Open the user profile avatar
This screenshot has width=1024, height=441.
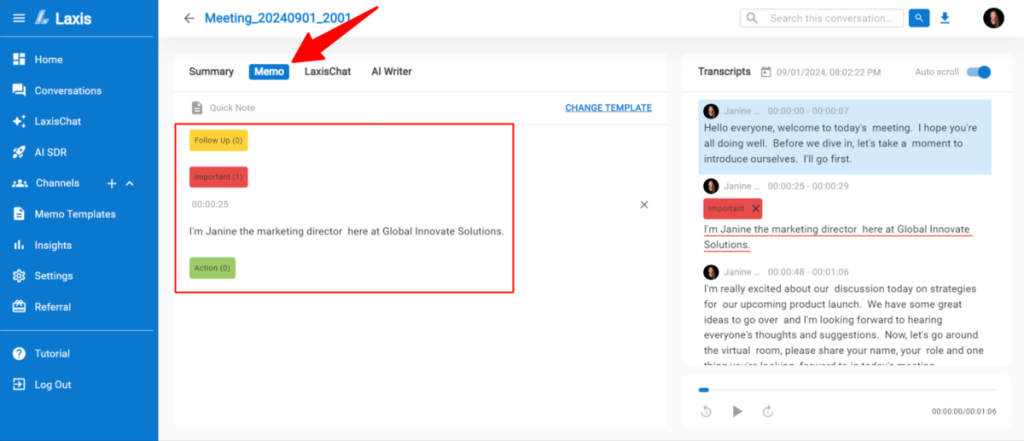[x=993, y=18]
